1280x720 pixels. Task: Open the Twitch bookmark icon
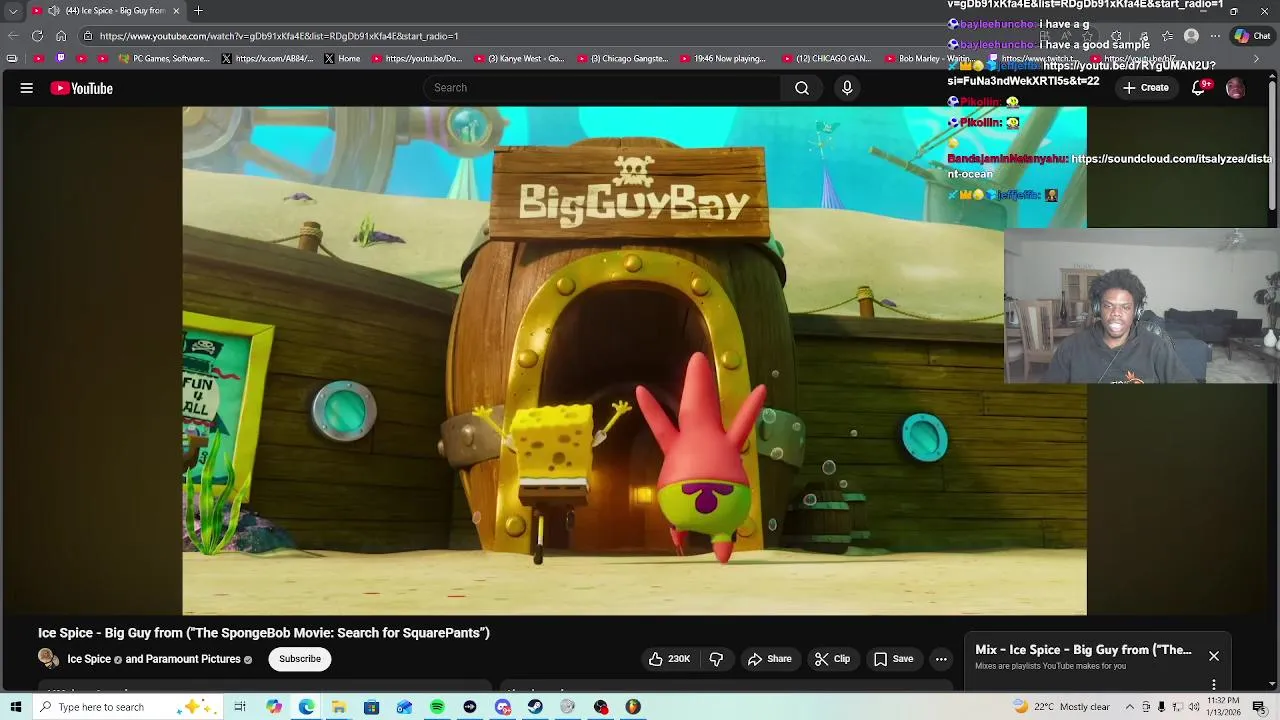coord(60,59)
